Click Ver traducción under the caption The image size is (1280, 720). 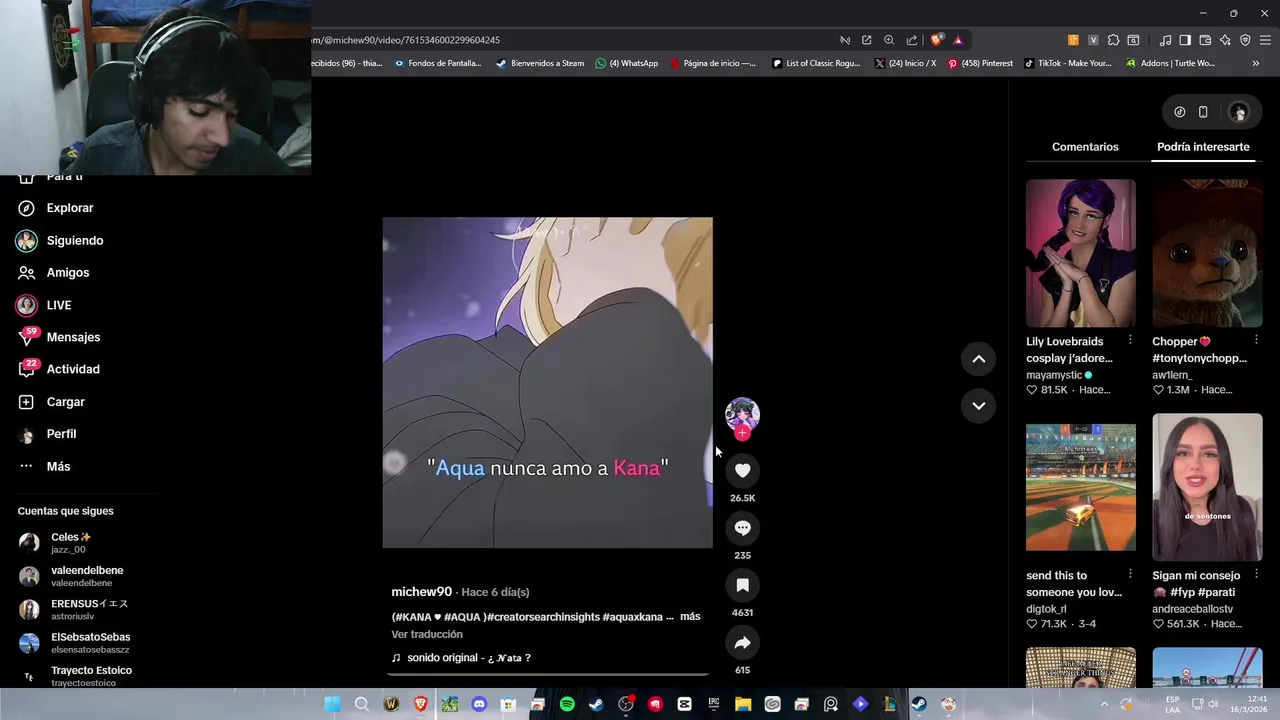click(x=427, y=634)
